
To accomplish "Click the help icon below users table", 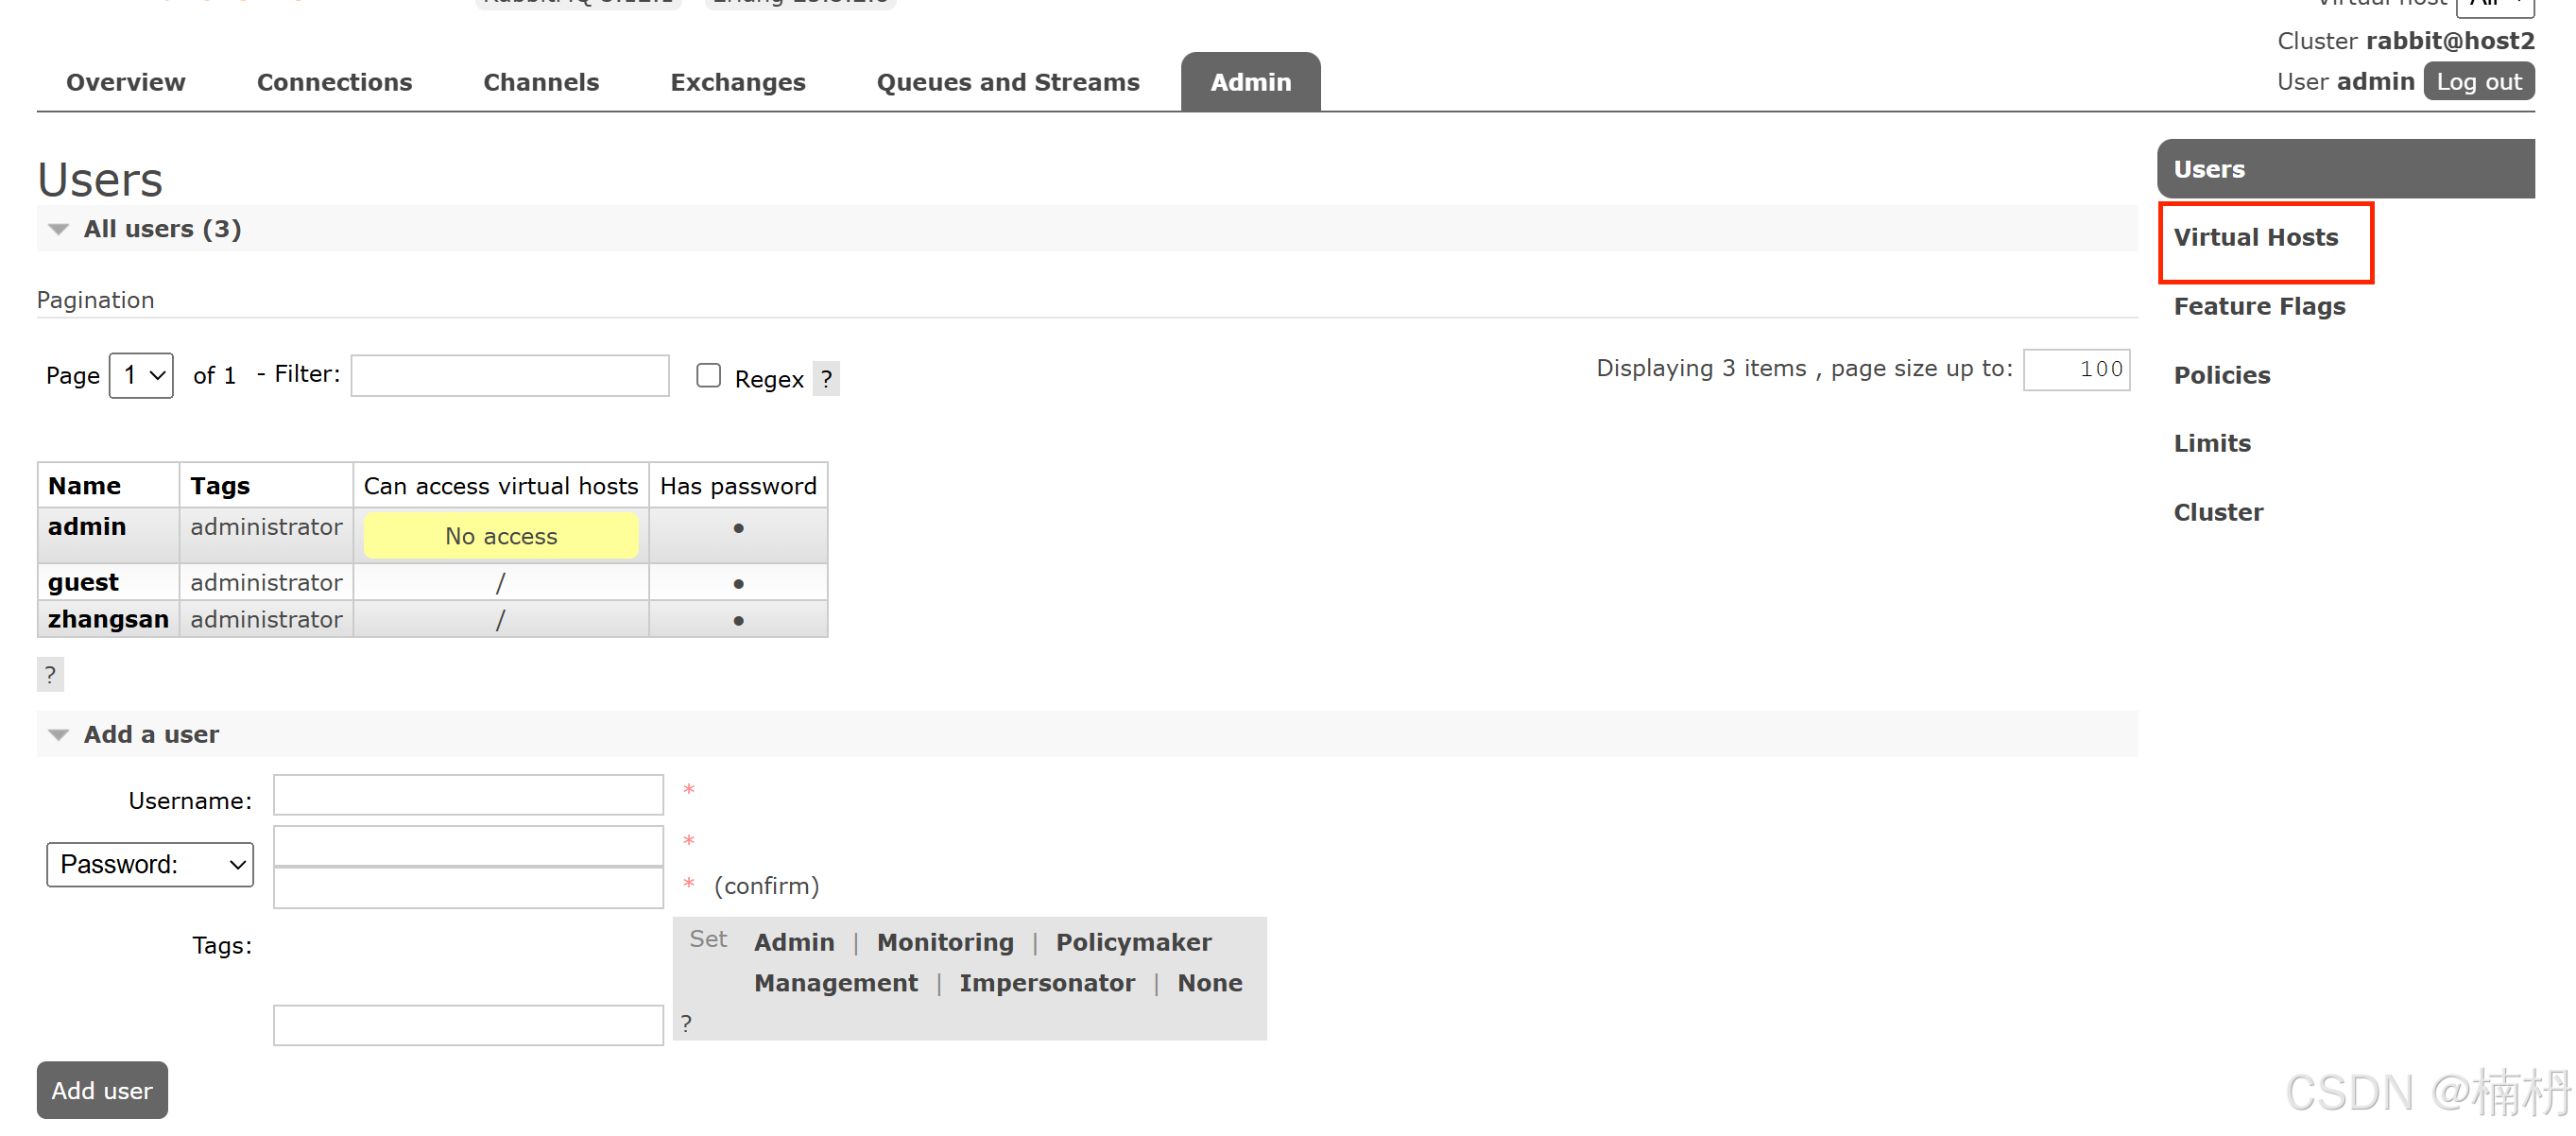I will tap(50, 674).
